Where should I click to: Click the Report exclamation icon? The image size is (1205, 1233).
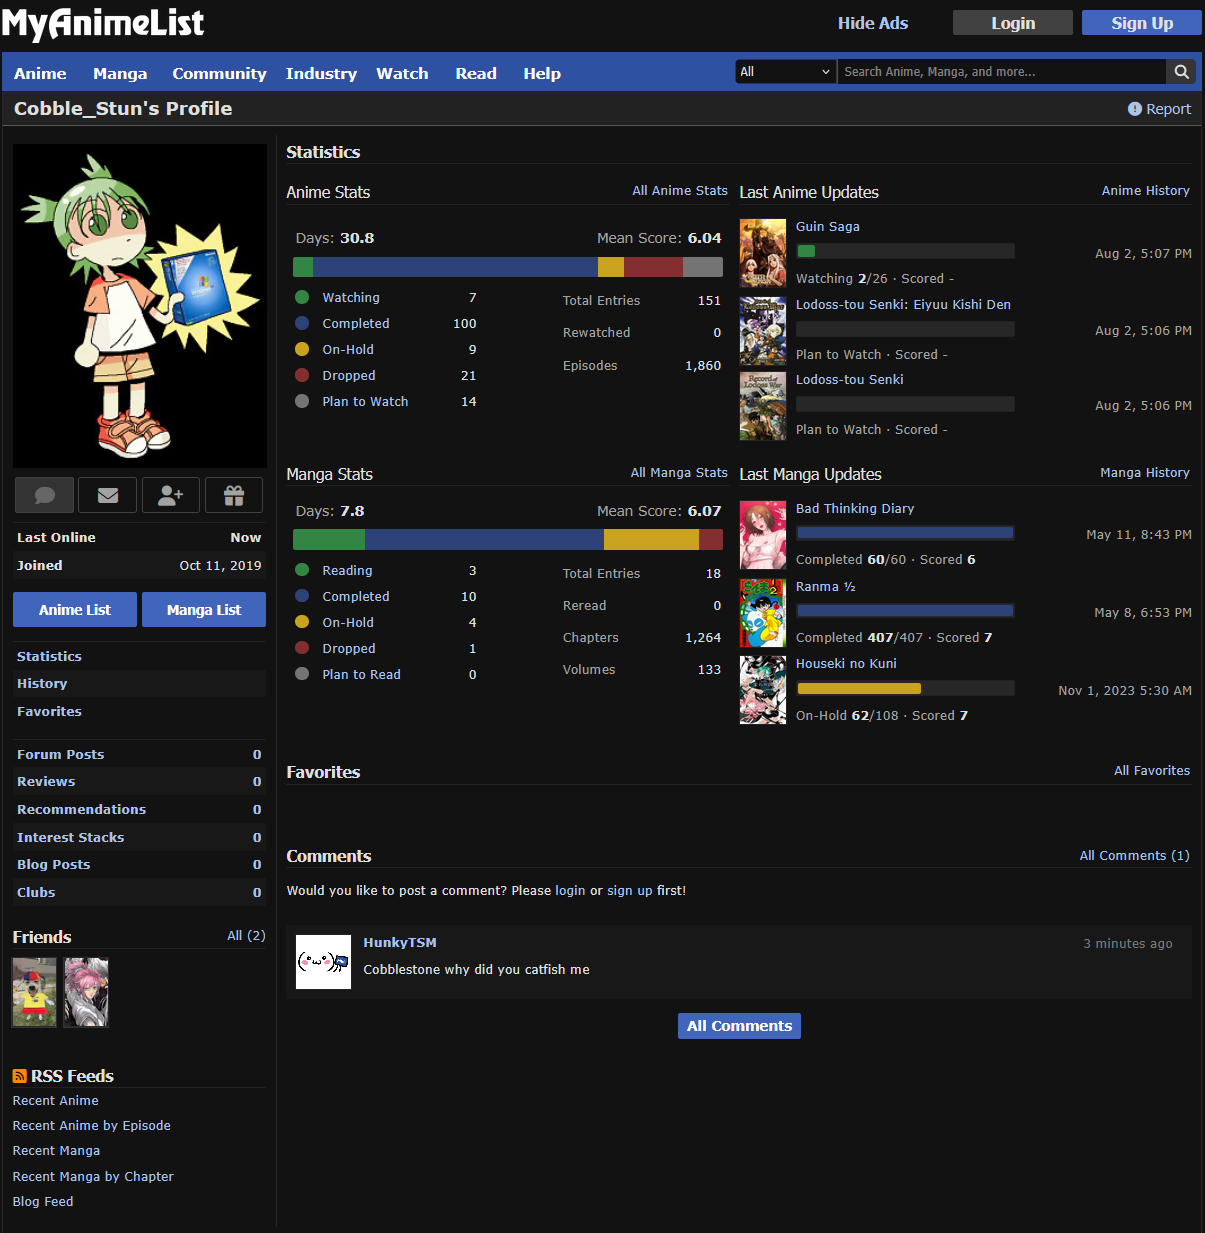pyautogui.click(x=1135, y=109)
